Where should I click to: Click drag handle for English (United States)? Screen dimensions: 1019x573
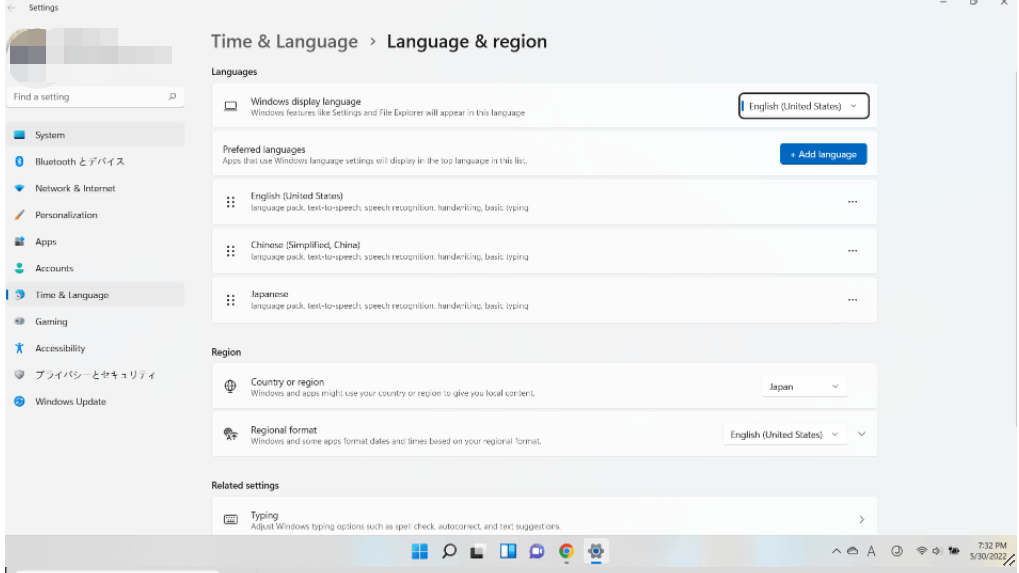(x=231, y=202)
